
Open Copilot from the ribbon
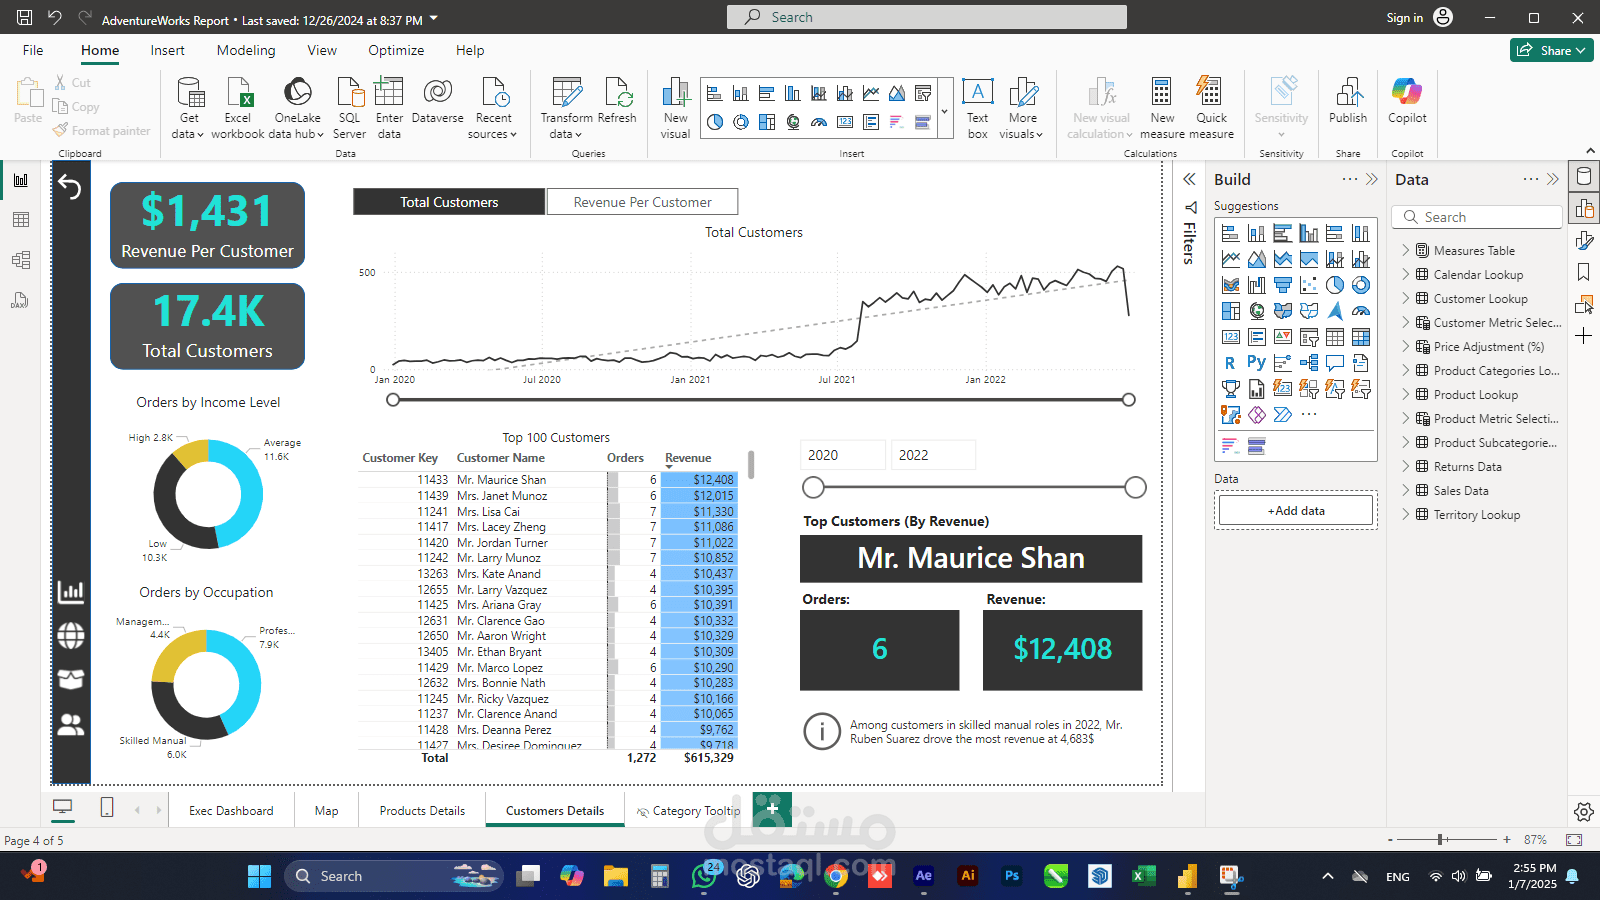tap(1407, 100)
